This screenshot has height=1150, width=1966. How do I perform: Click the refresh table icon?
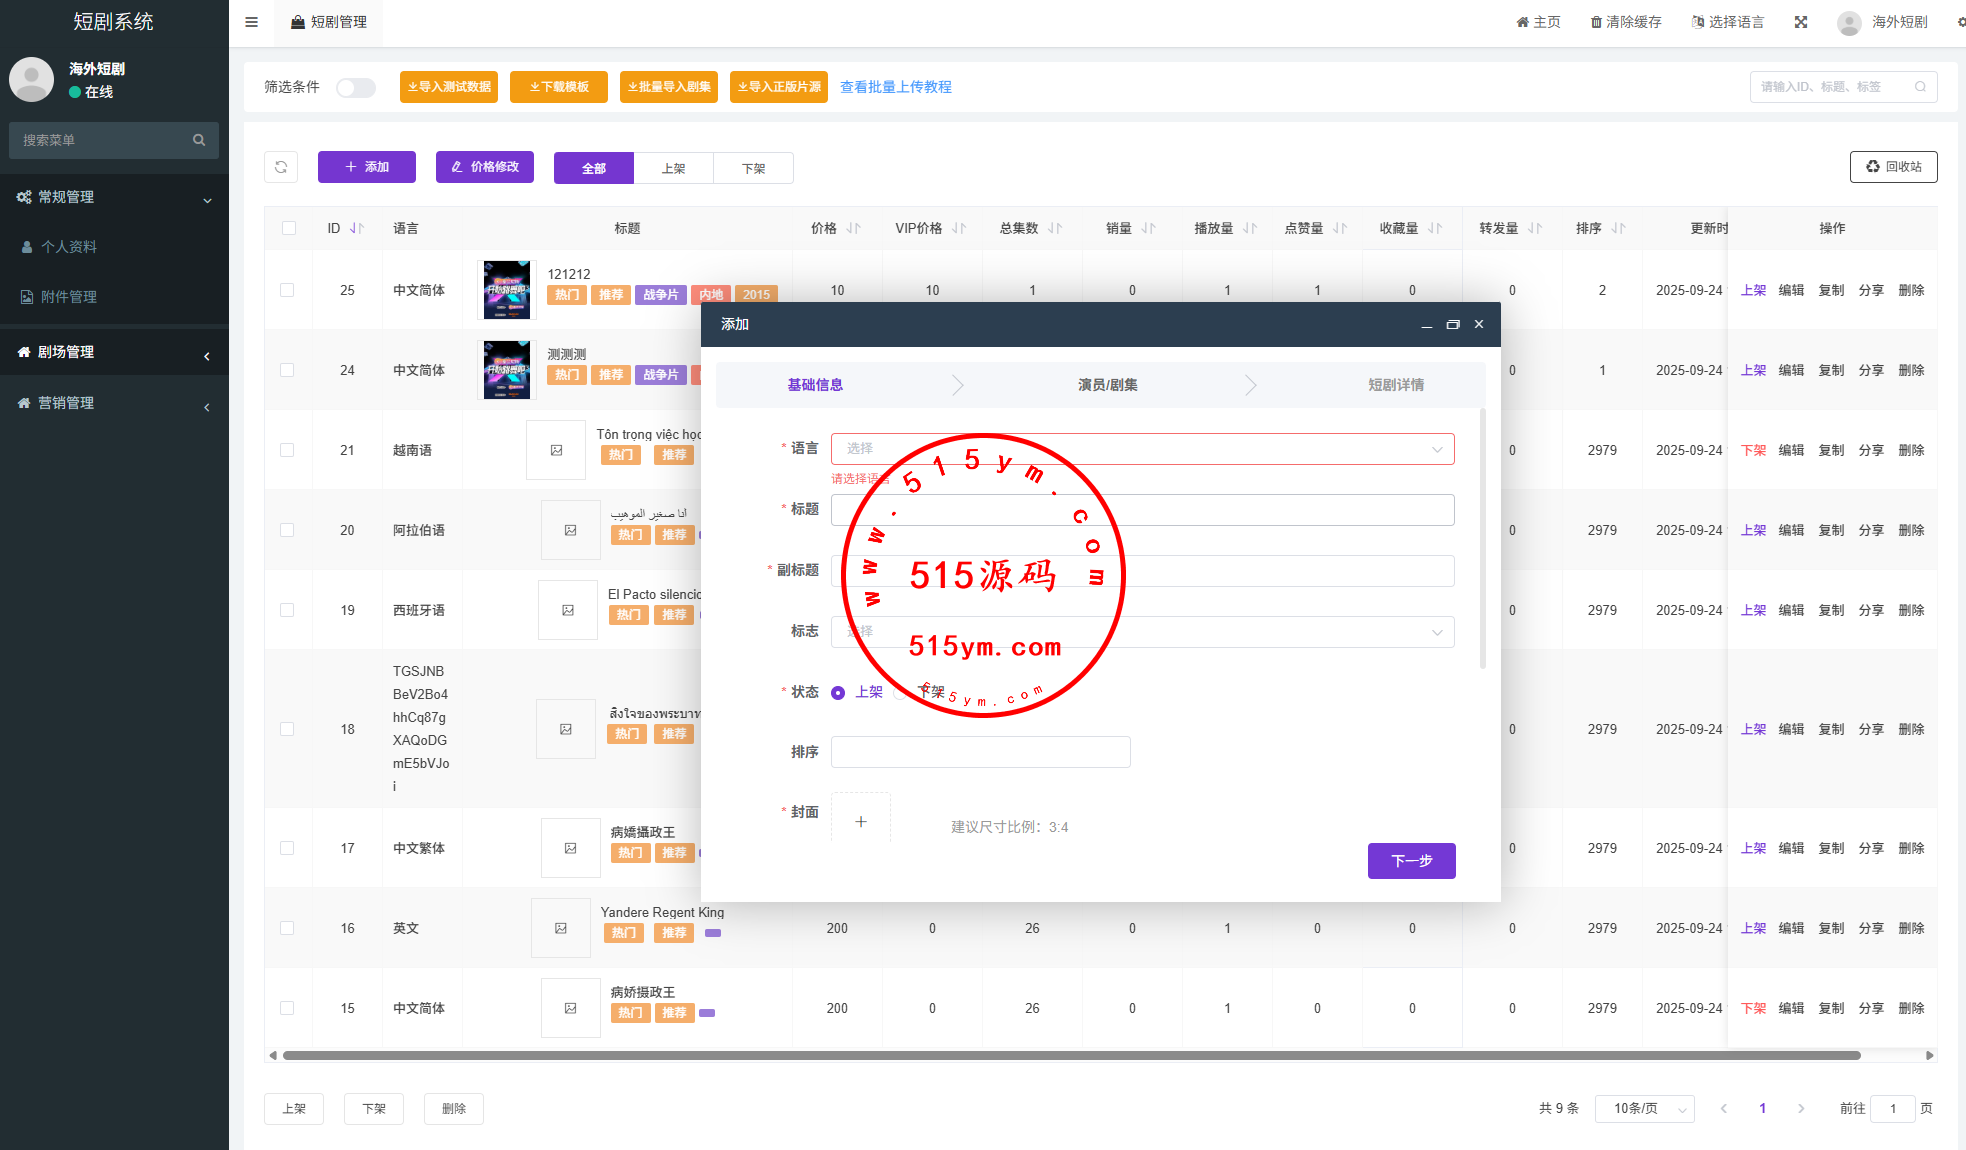[x=281, y=167]
